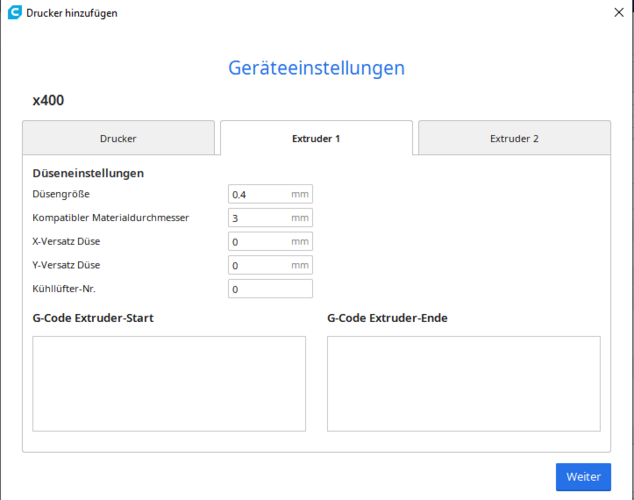
Task: Switch to the Drucker tab
Action: [x=118, y=139]
